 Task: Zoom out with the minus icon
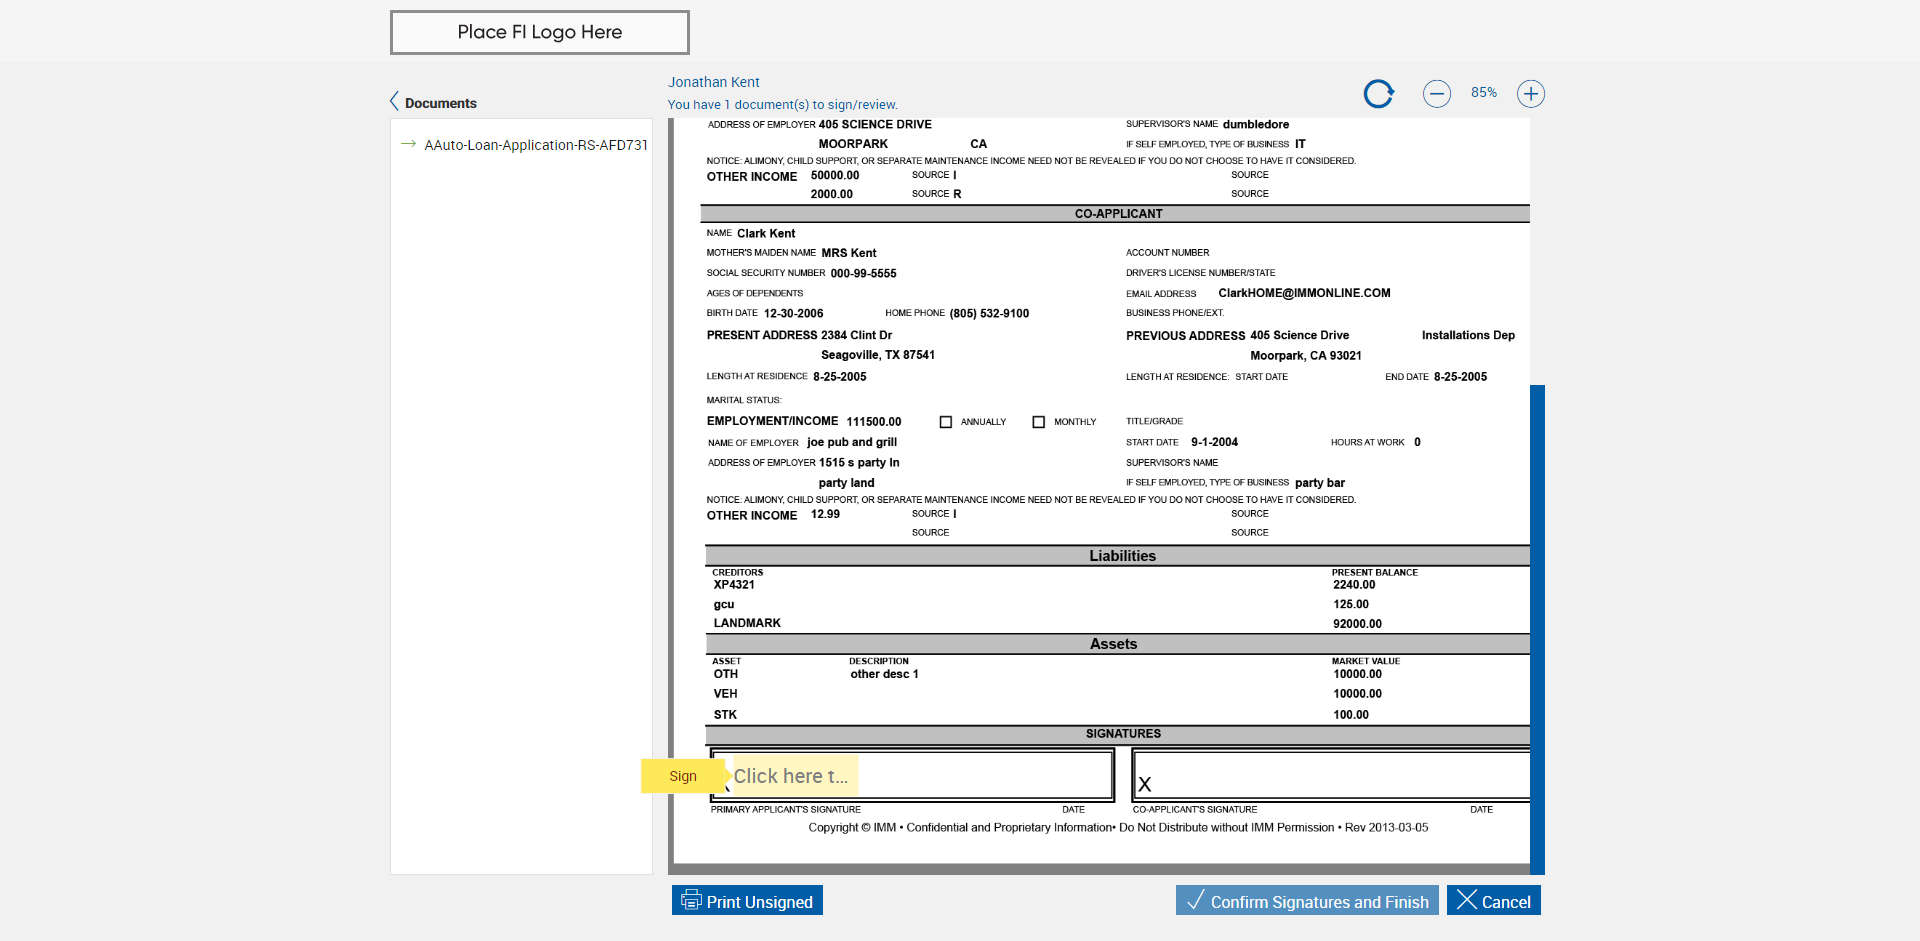[x=1437, y=94]
